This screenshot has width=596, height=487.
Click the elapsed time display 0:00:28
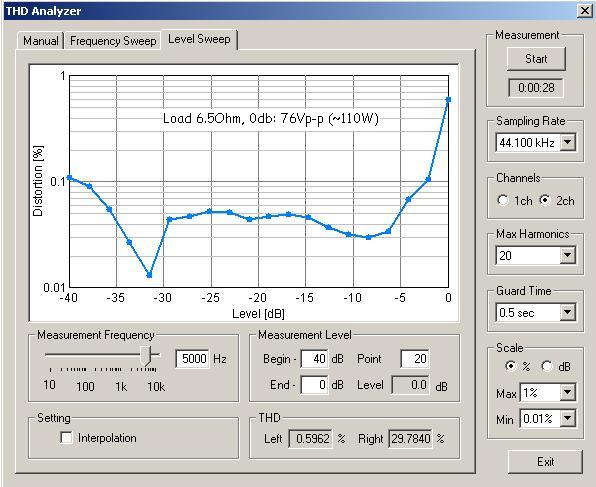(536, 88)
